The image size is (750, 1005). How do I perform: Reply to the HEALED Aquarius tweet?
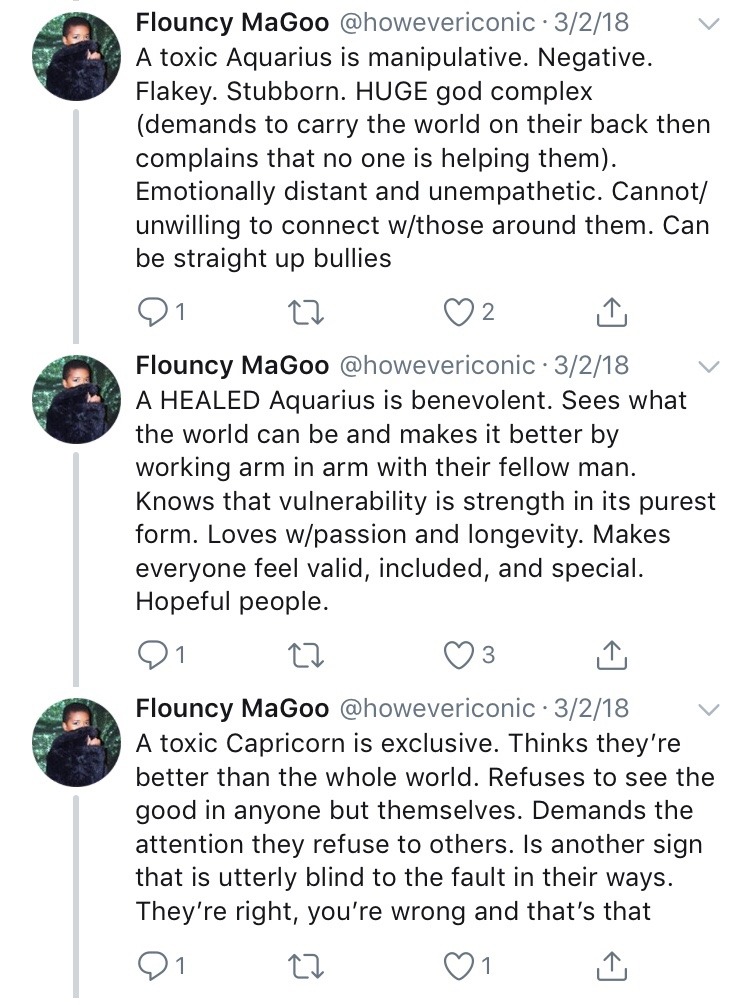click(152, 656)
